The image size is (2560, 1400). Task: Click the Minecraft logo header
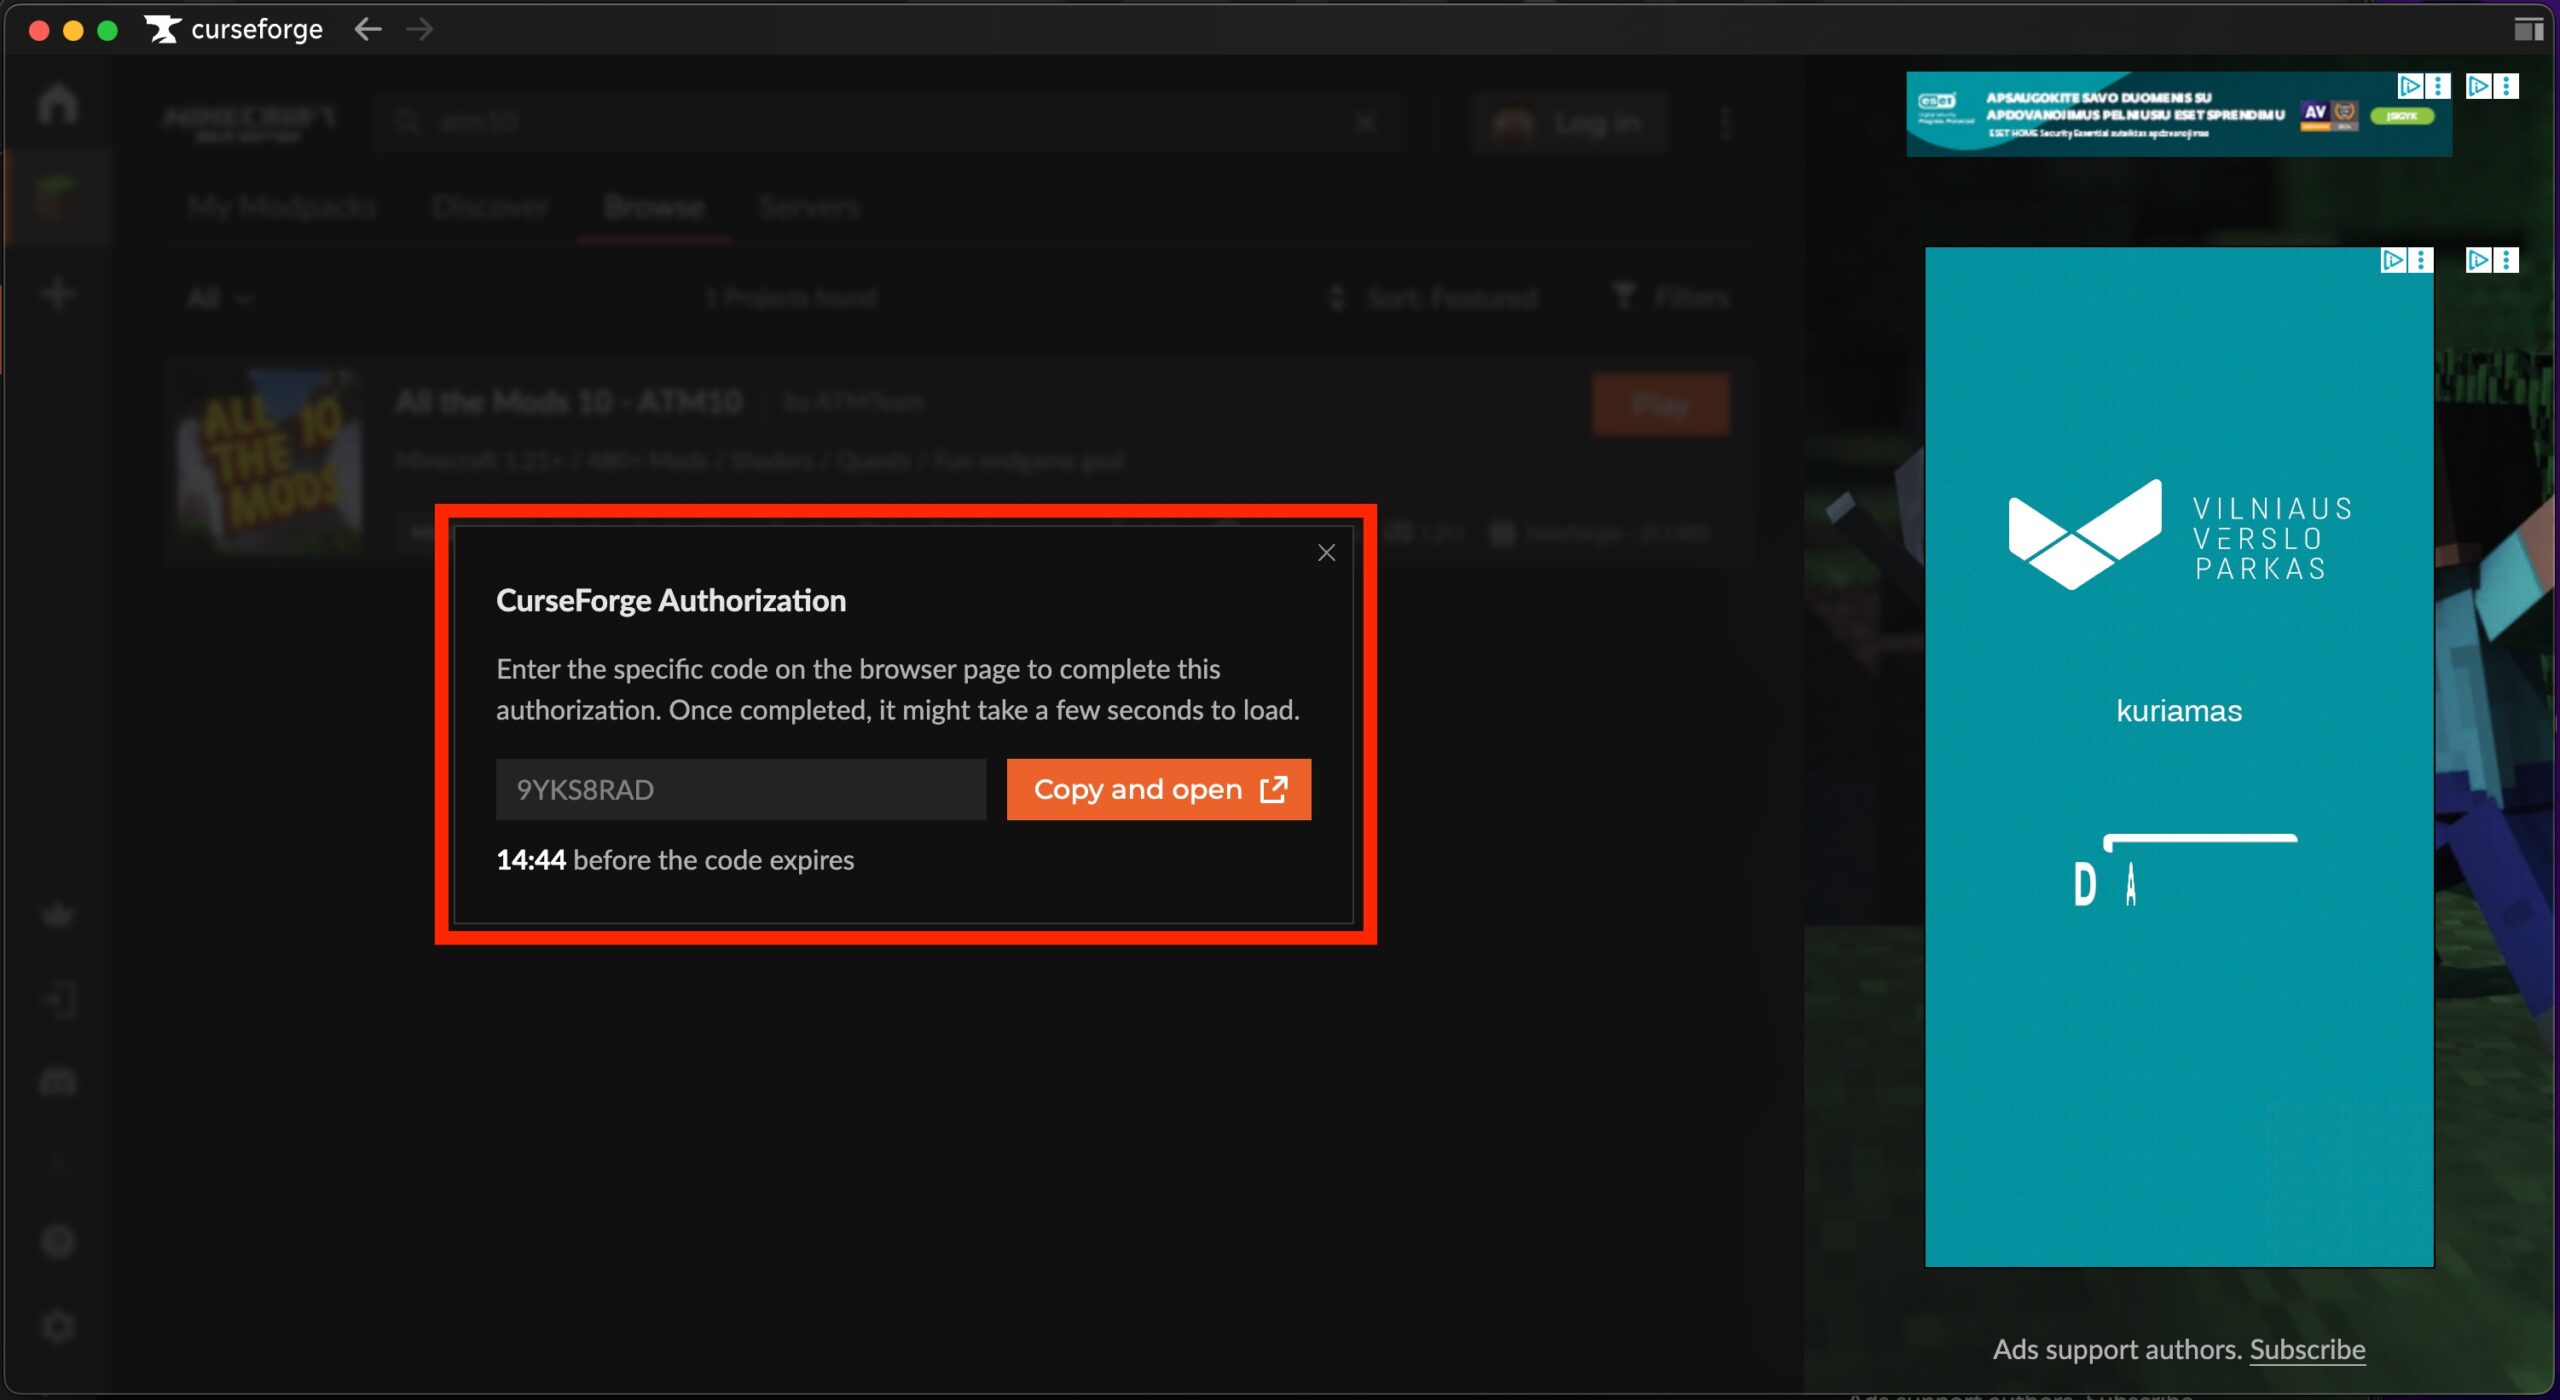[249, 123]
